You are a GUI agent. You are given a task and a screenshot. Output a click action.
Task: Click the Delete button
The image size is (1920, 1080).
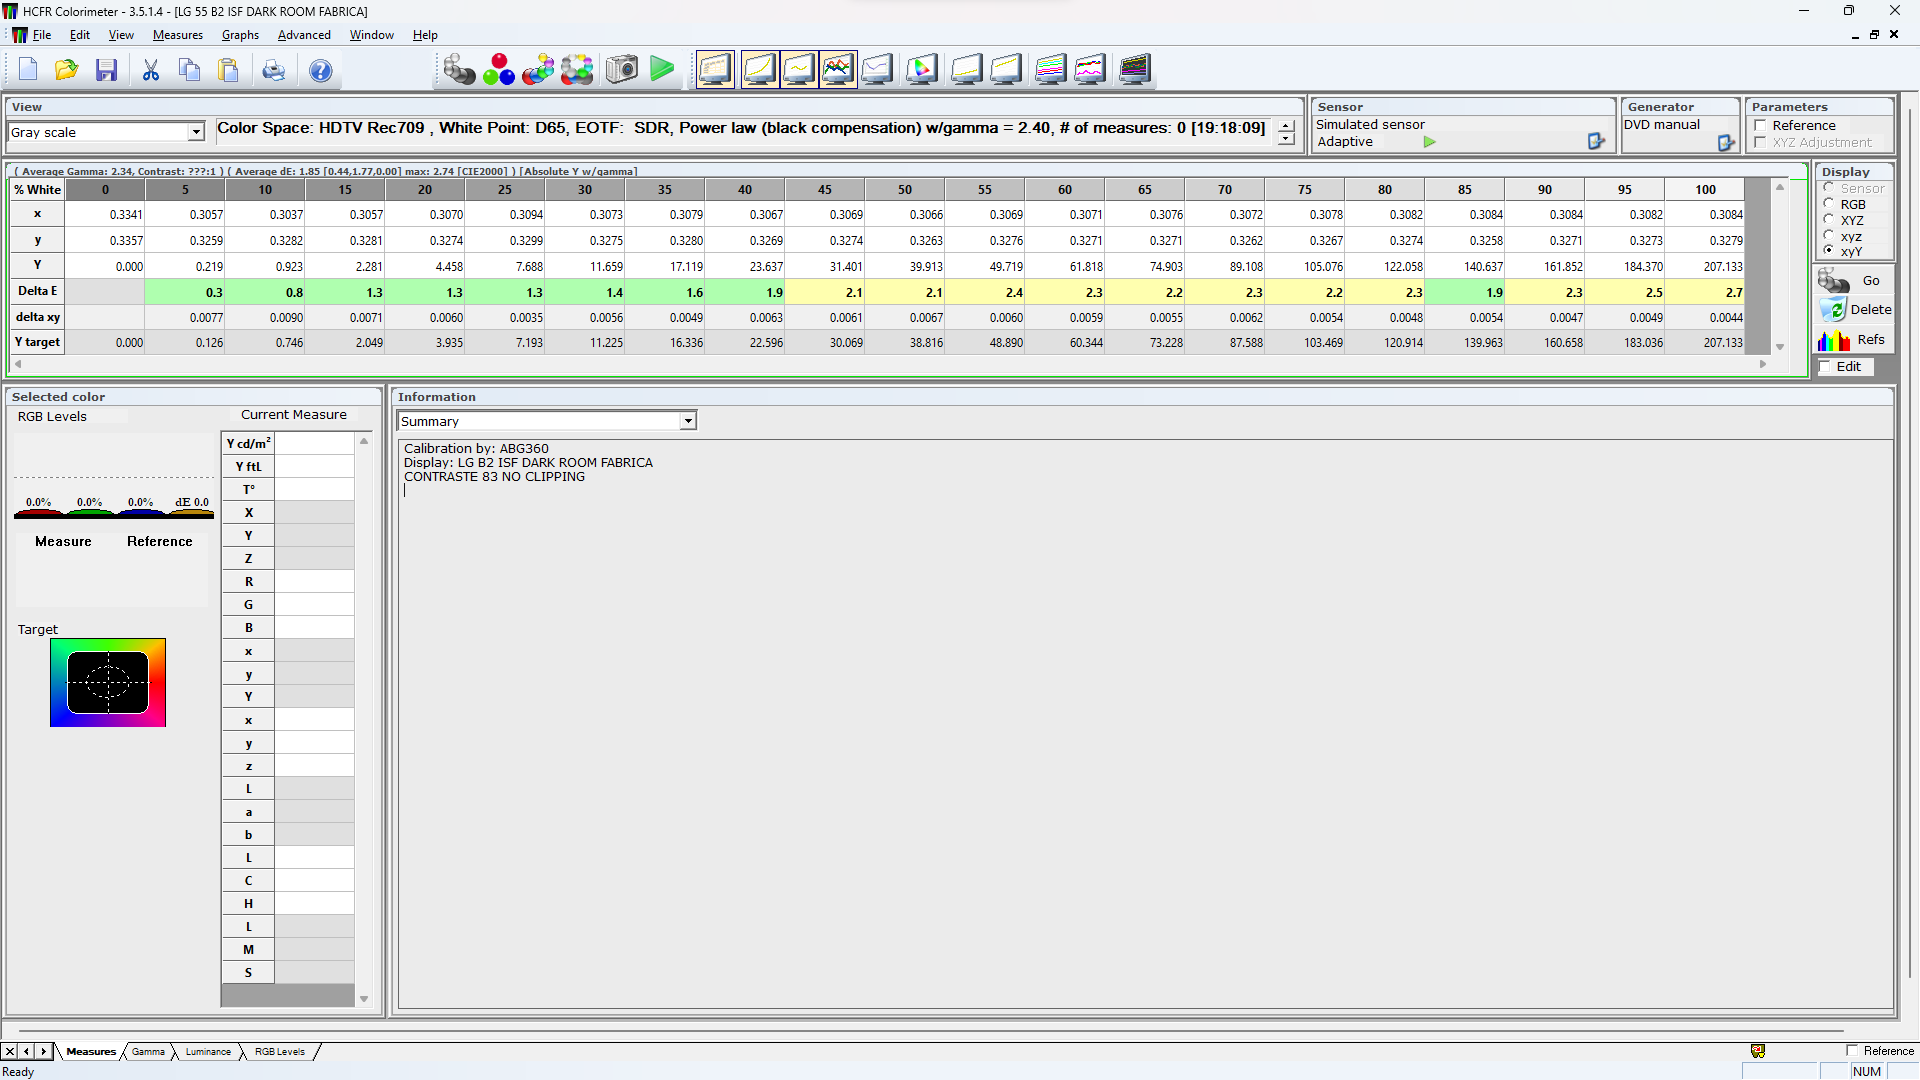pyautogui.click(x=1855, y=310)
